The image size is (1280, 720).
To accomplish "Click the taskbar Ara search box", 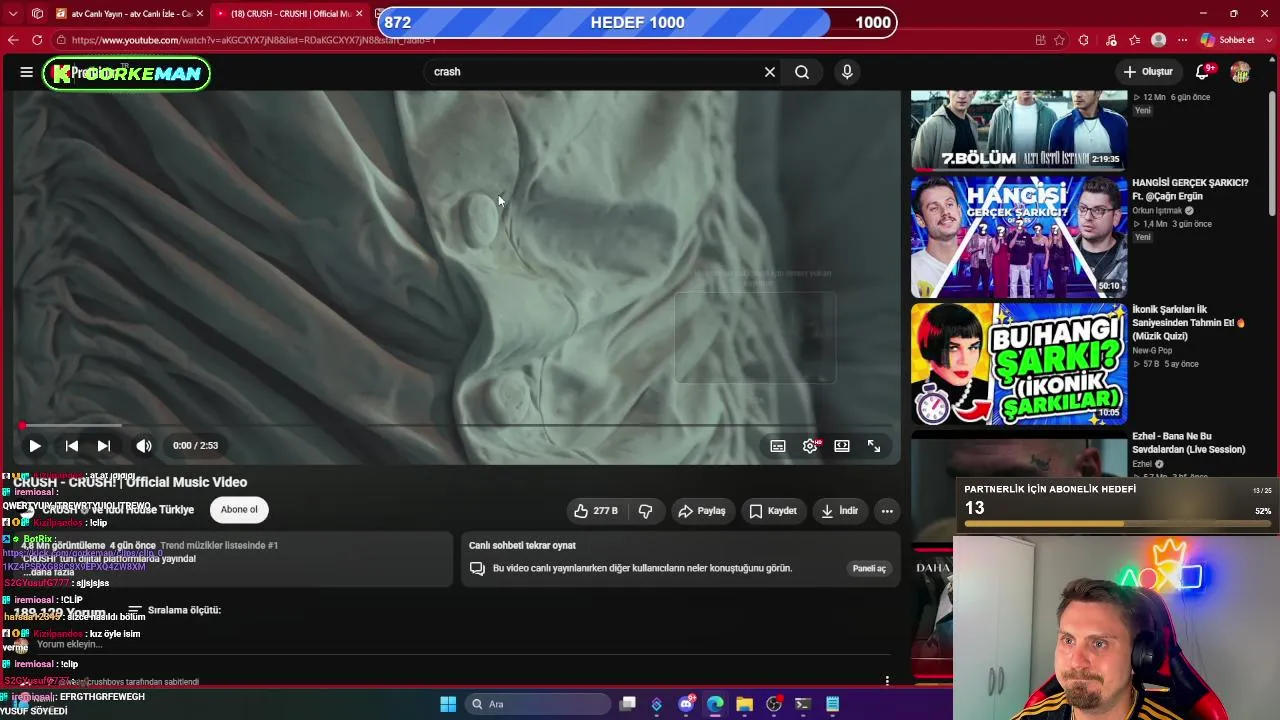I will click(x=539, y=704).
